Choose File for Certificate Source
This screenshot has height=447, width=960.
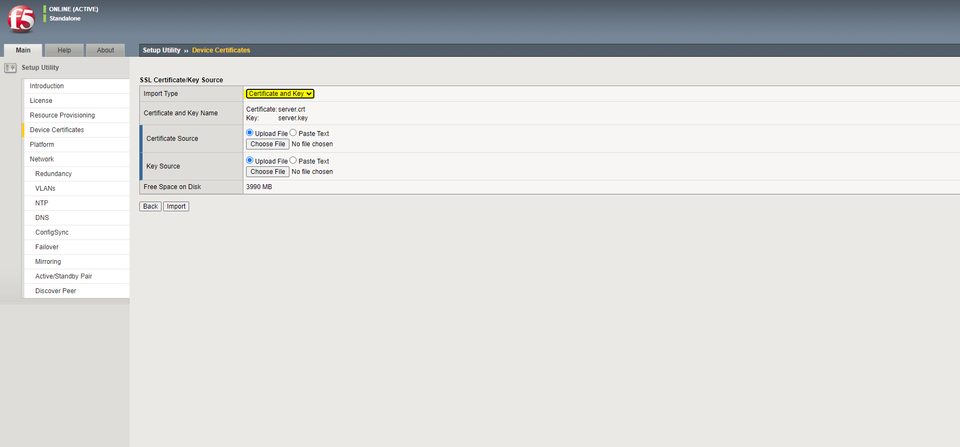267,144
